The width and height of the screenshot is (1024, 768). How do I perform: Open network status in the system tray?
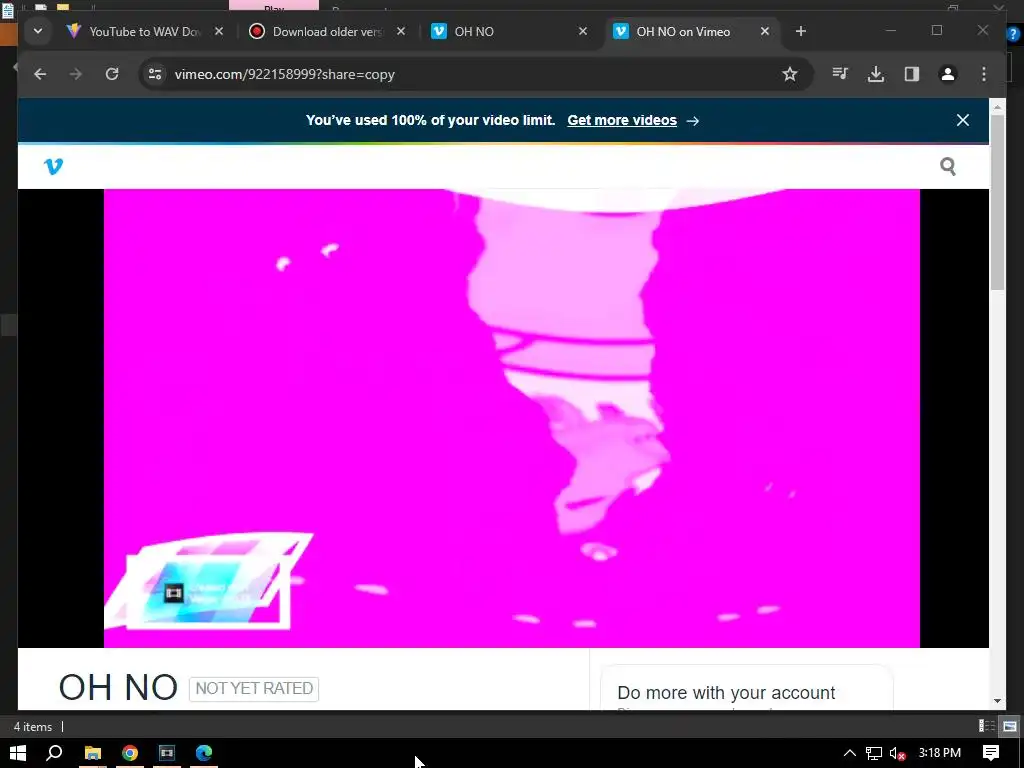[x=874, y=753]
